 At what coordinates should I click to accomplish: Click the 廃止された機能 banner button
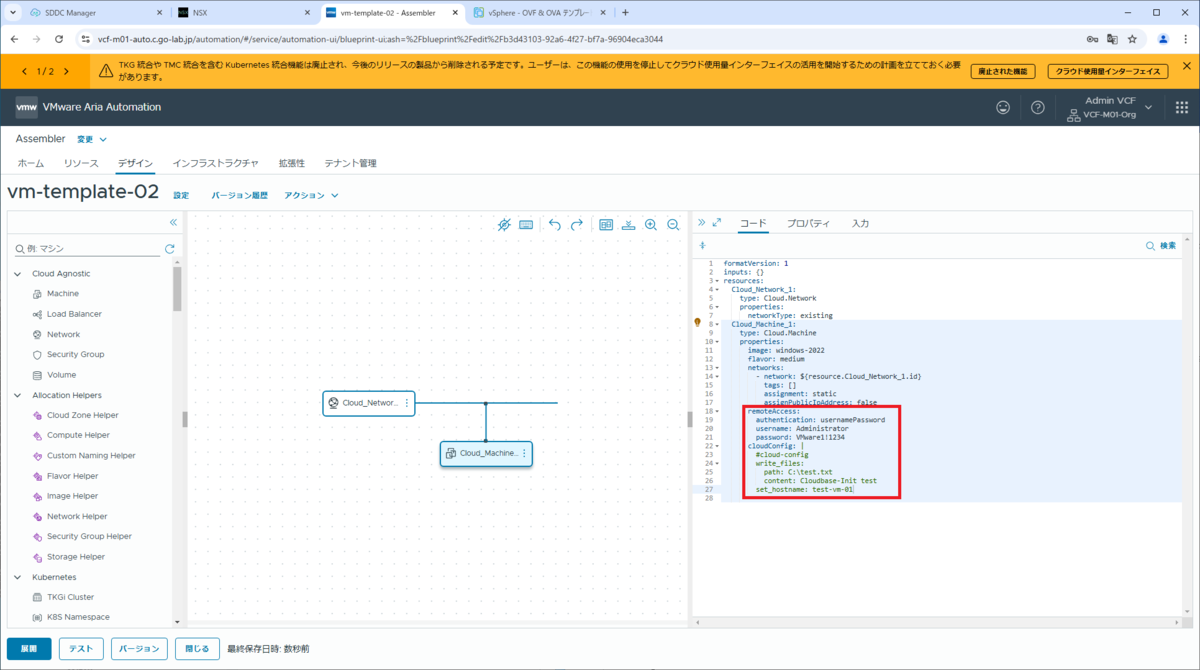(x=1003, y=71)
